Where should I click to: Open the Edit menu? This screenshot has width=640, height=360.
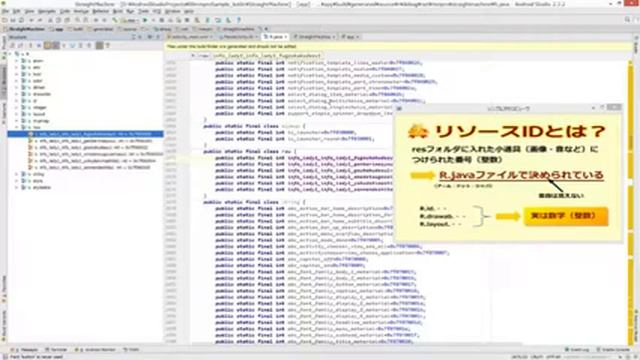click(16, 11)
